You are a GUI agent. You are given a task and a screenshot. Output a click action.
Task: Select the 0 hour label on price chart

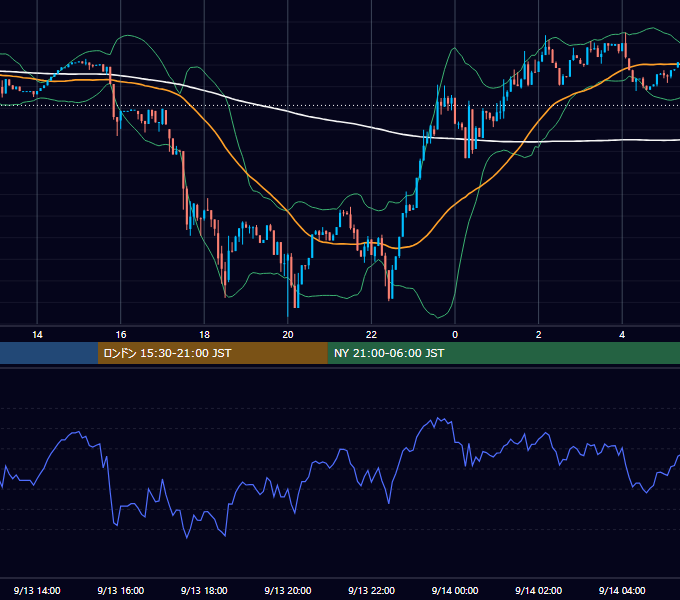[x=455, y=335]
